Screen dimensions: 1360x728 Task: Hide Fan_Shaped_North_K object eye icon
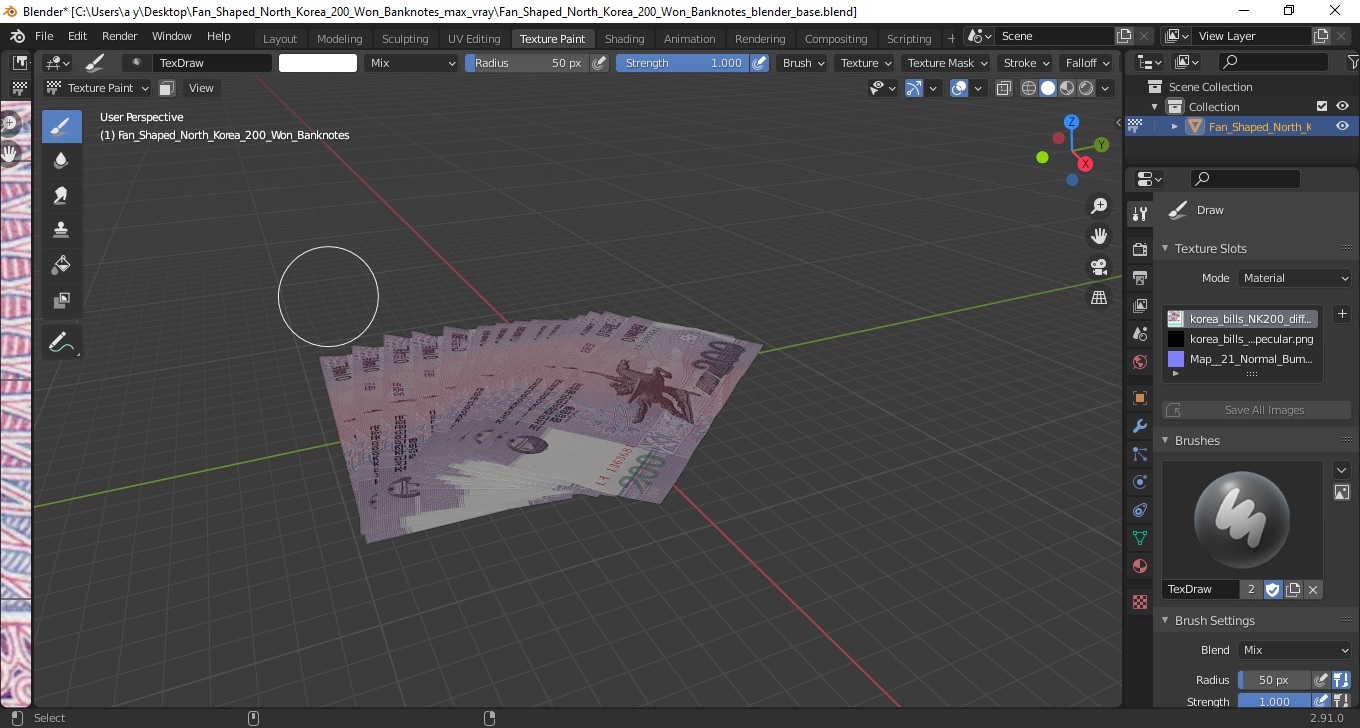tap(1342, 126)
